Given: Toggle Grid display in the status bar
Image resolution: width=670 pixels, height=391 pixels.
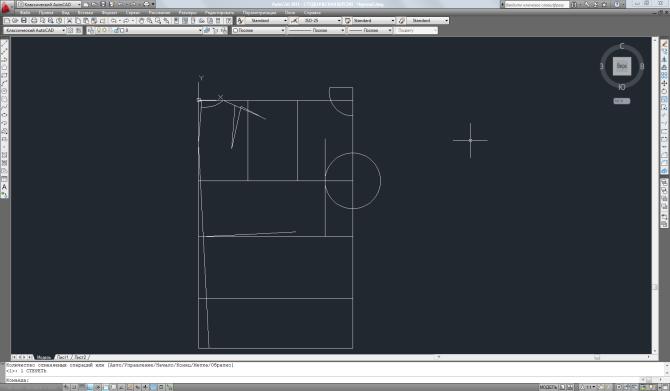Looking at the screenshot, I should click(82, 387).
